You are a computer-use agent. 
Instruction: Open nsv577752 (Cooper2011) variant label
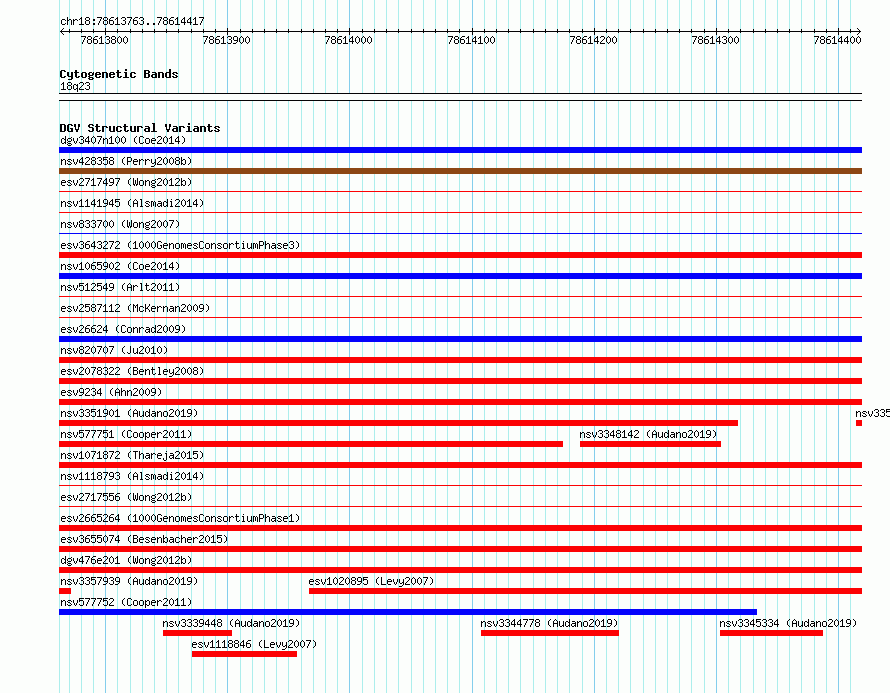click(126, 602)
